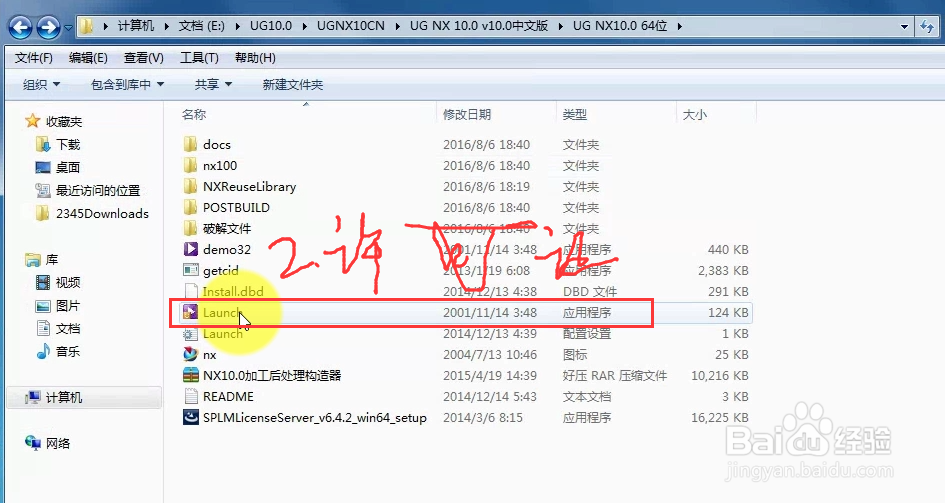945x503 pixels.
Task: Select the getcid application icon
Action: 190,270
